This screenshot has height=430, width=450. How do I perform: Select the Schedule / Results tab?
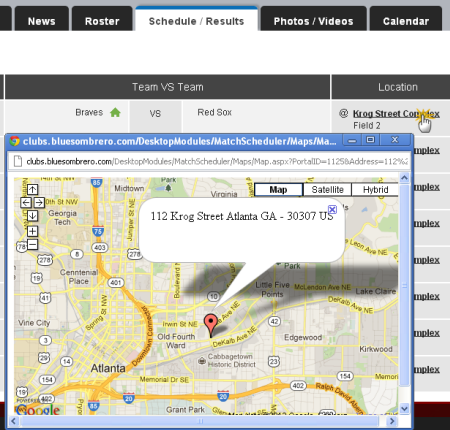[196, 19]
